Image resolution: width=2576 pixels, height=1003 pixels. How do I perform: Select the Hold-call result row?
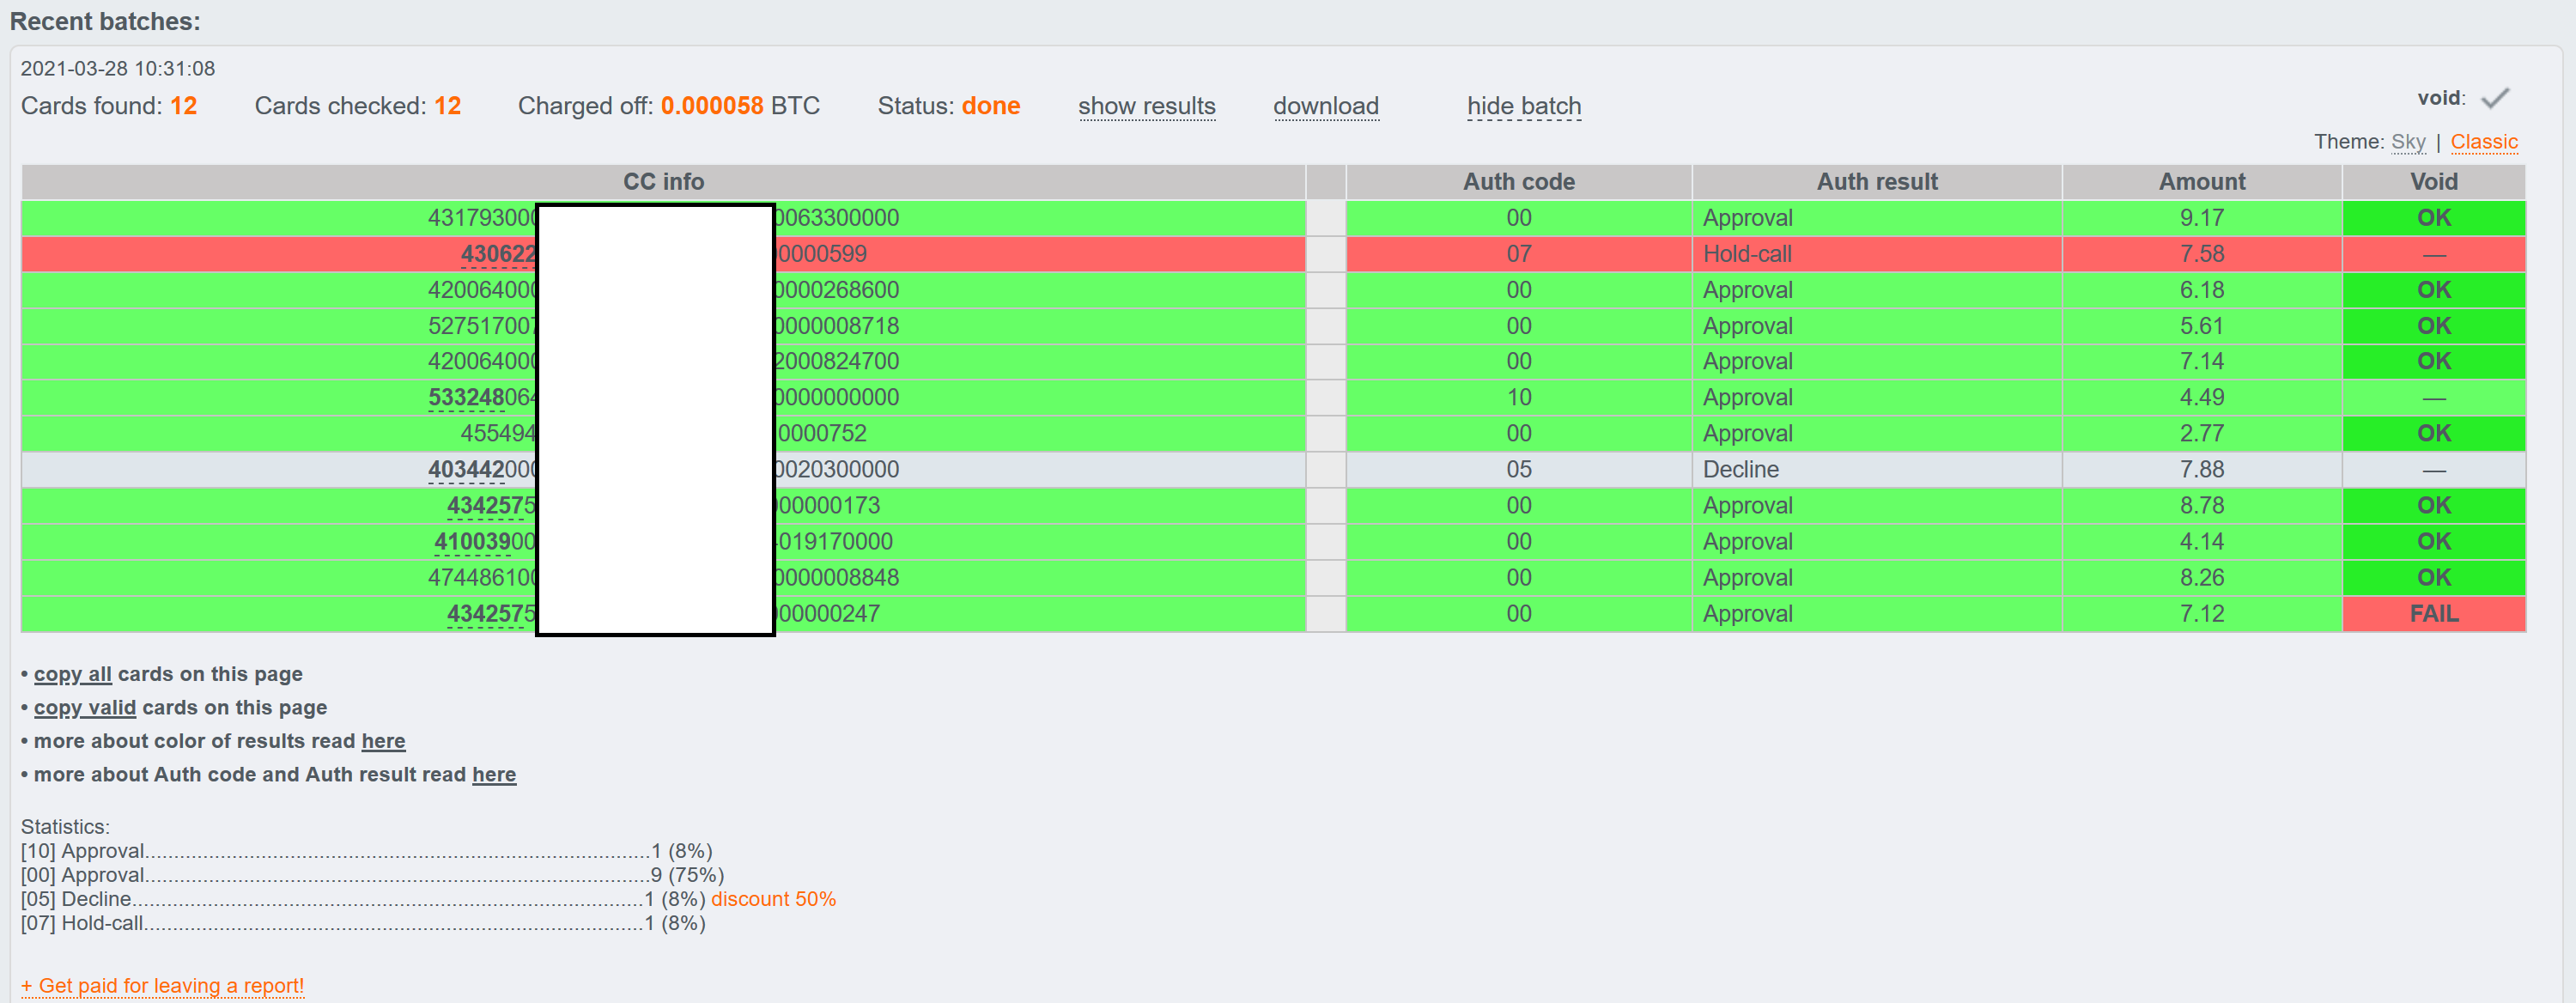[x=1273, y=254]
